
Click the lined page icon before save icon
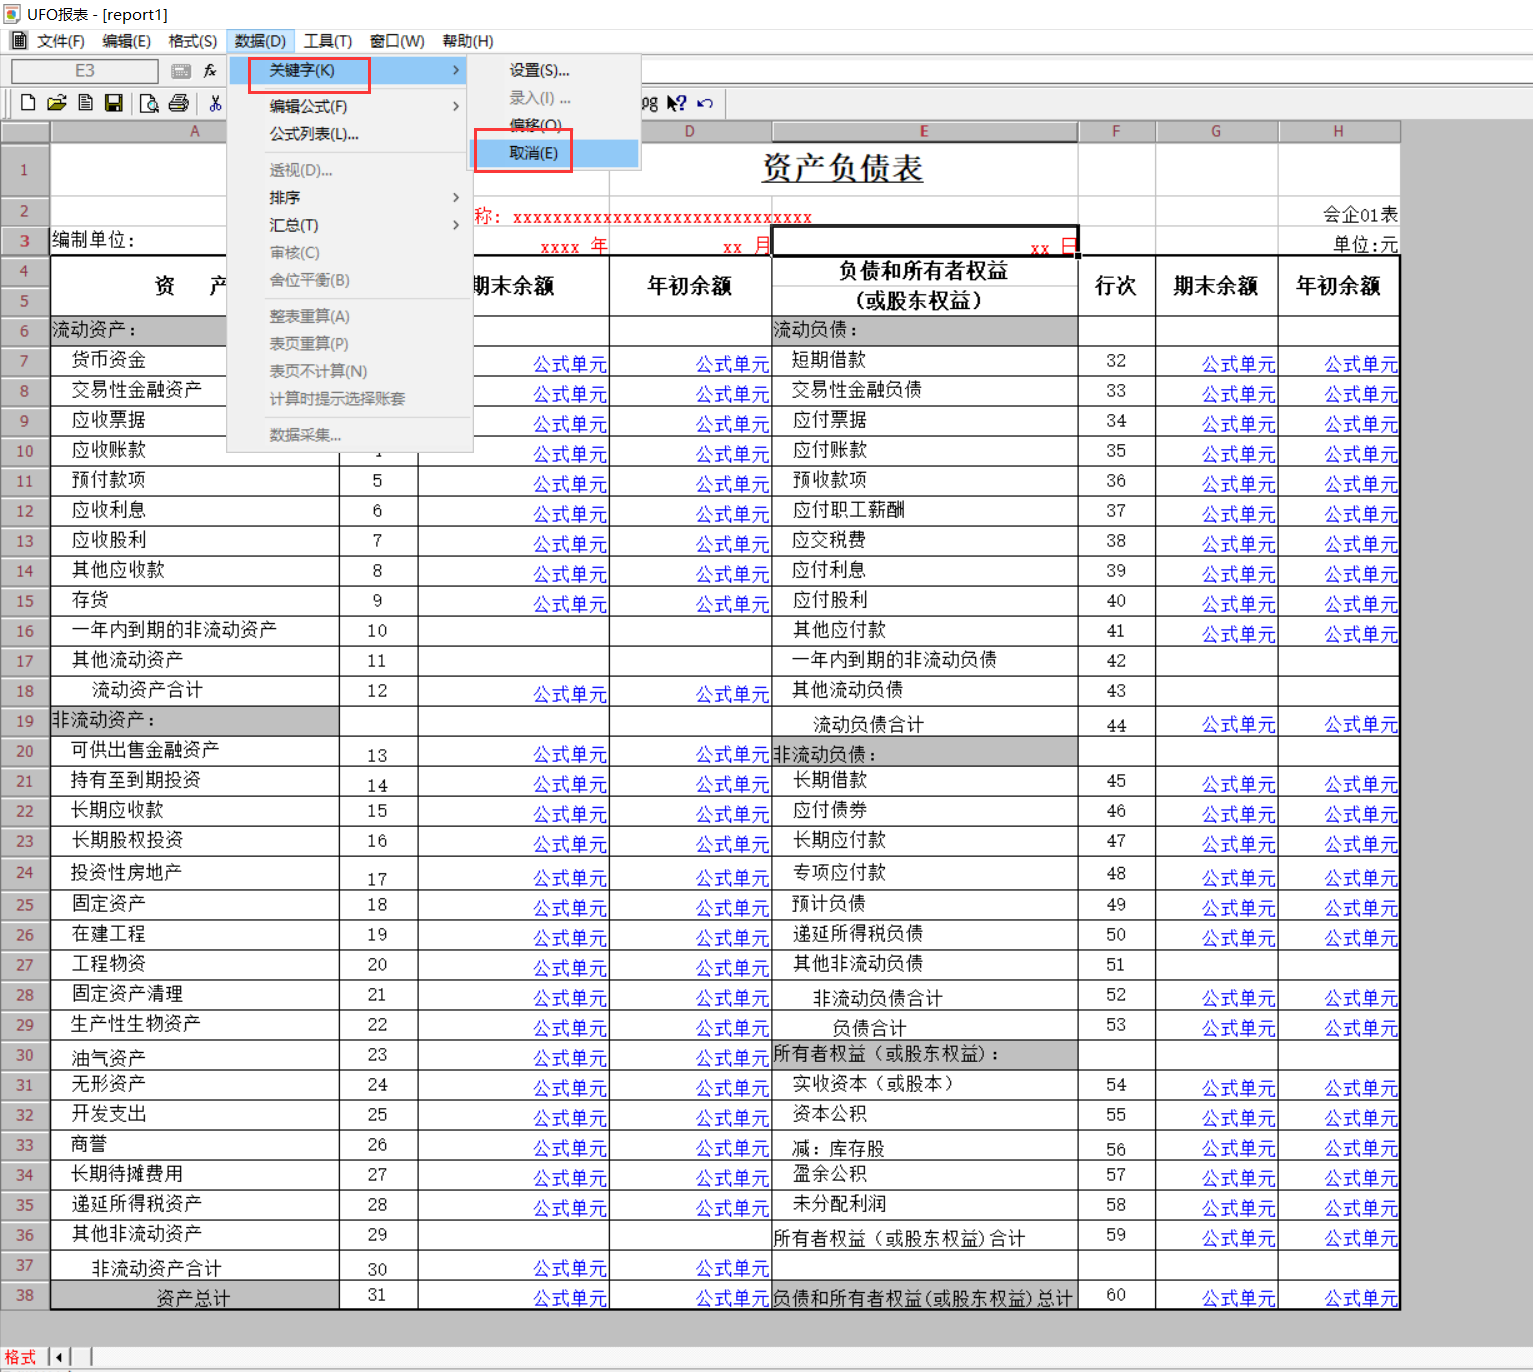point(86,102)
